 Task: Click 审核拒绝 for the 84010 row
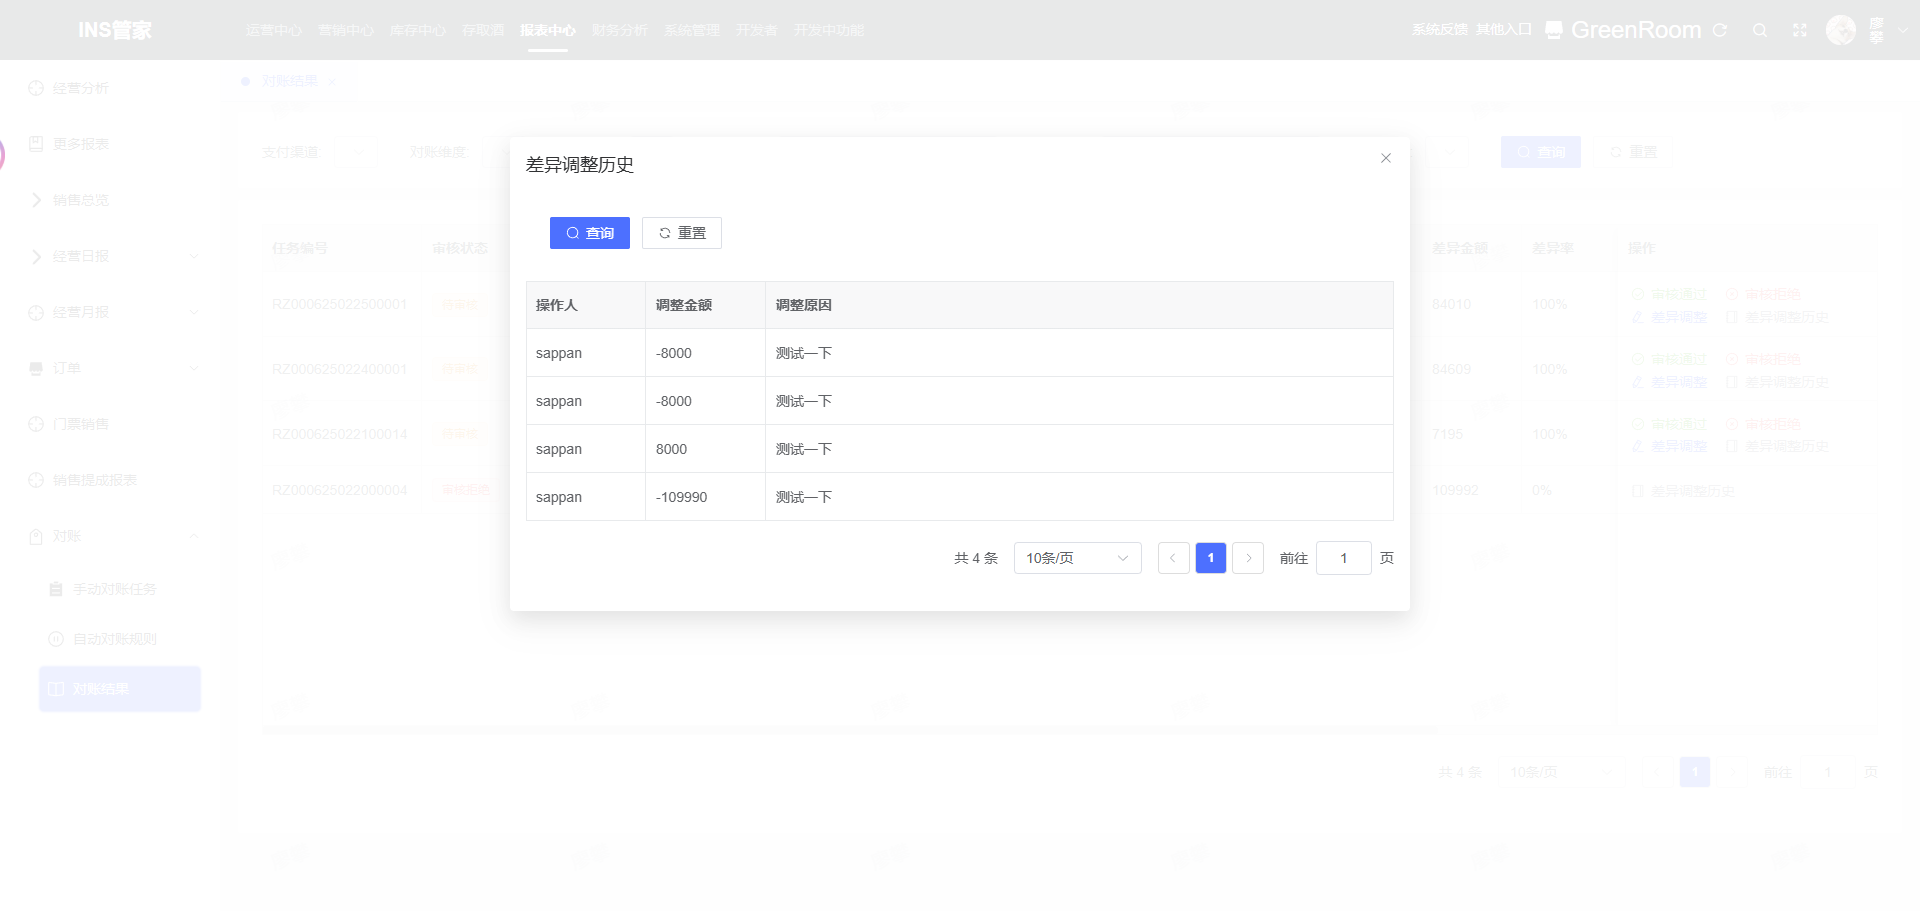1764,294
